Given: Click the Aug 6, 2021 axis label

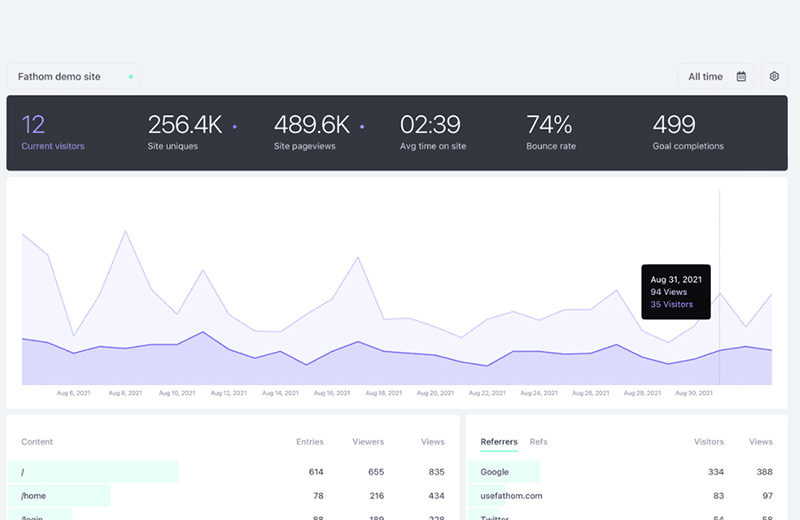Looking at the screenshot, I should [x=73, y=393].
